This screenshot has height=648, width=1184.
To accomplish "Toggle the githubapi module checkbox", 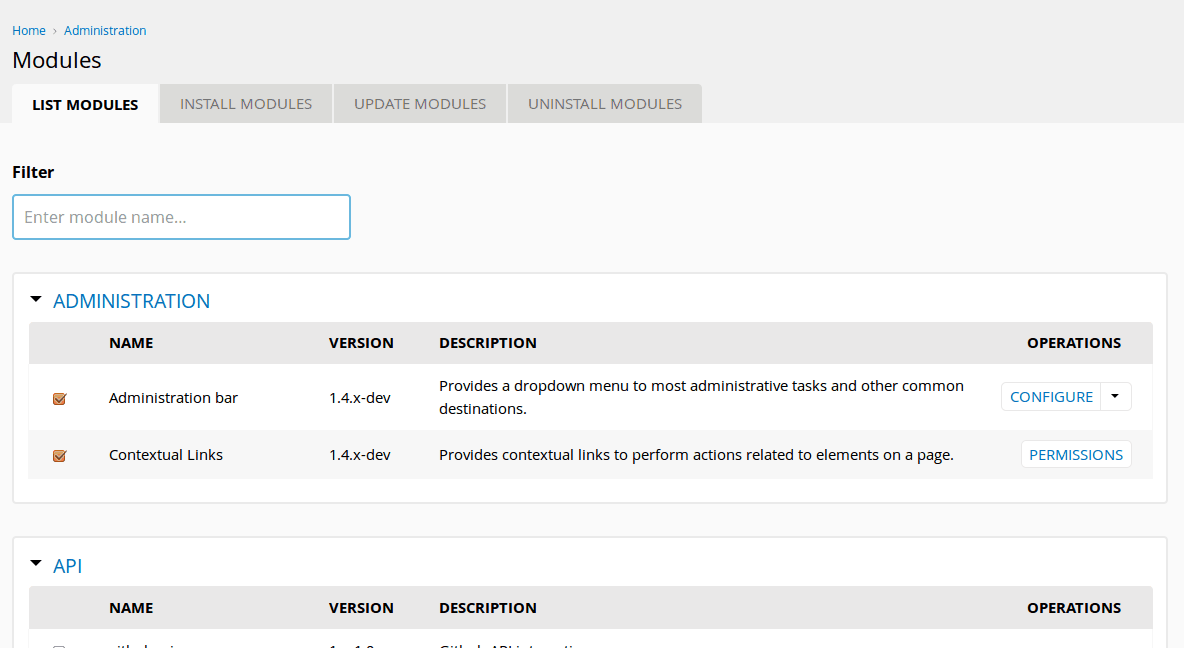I will coord(59,645).
